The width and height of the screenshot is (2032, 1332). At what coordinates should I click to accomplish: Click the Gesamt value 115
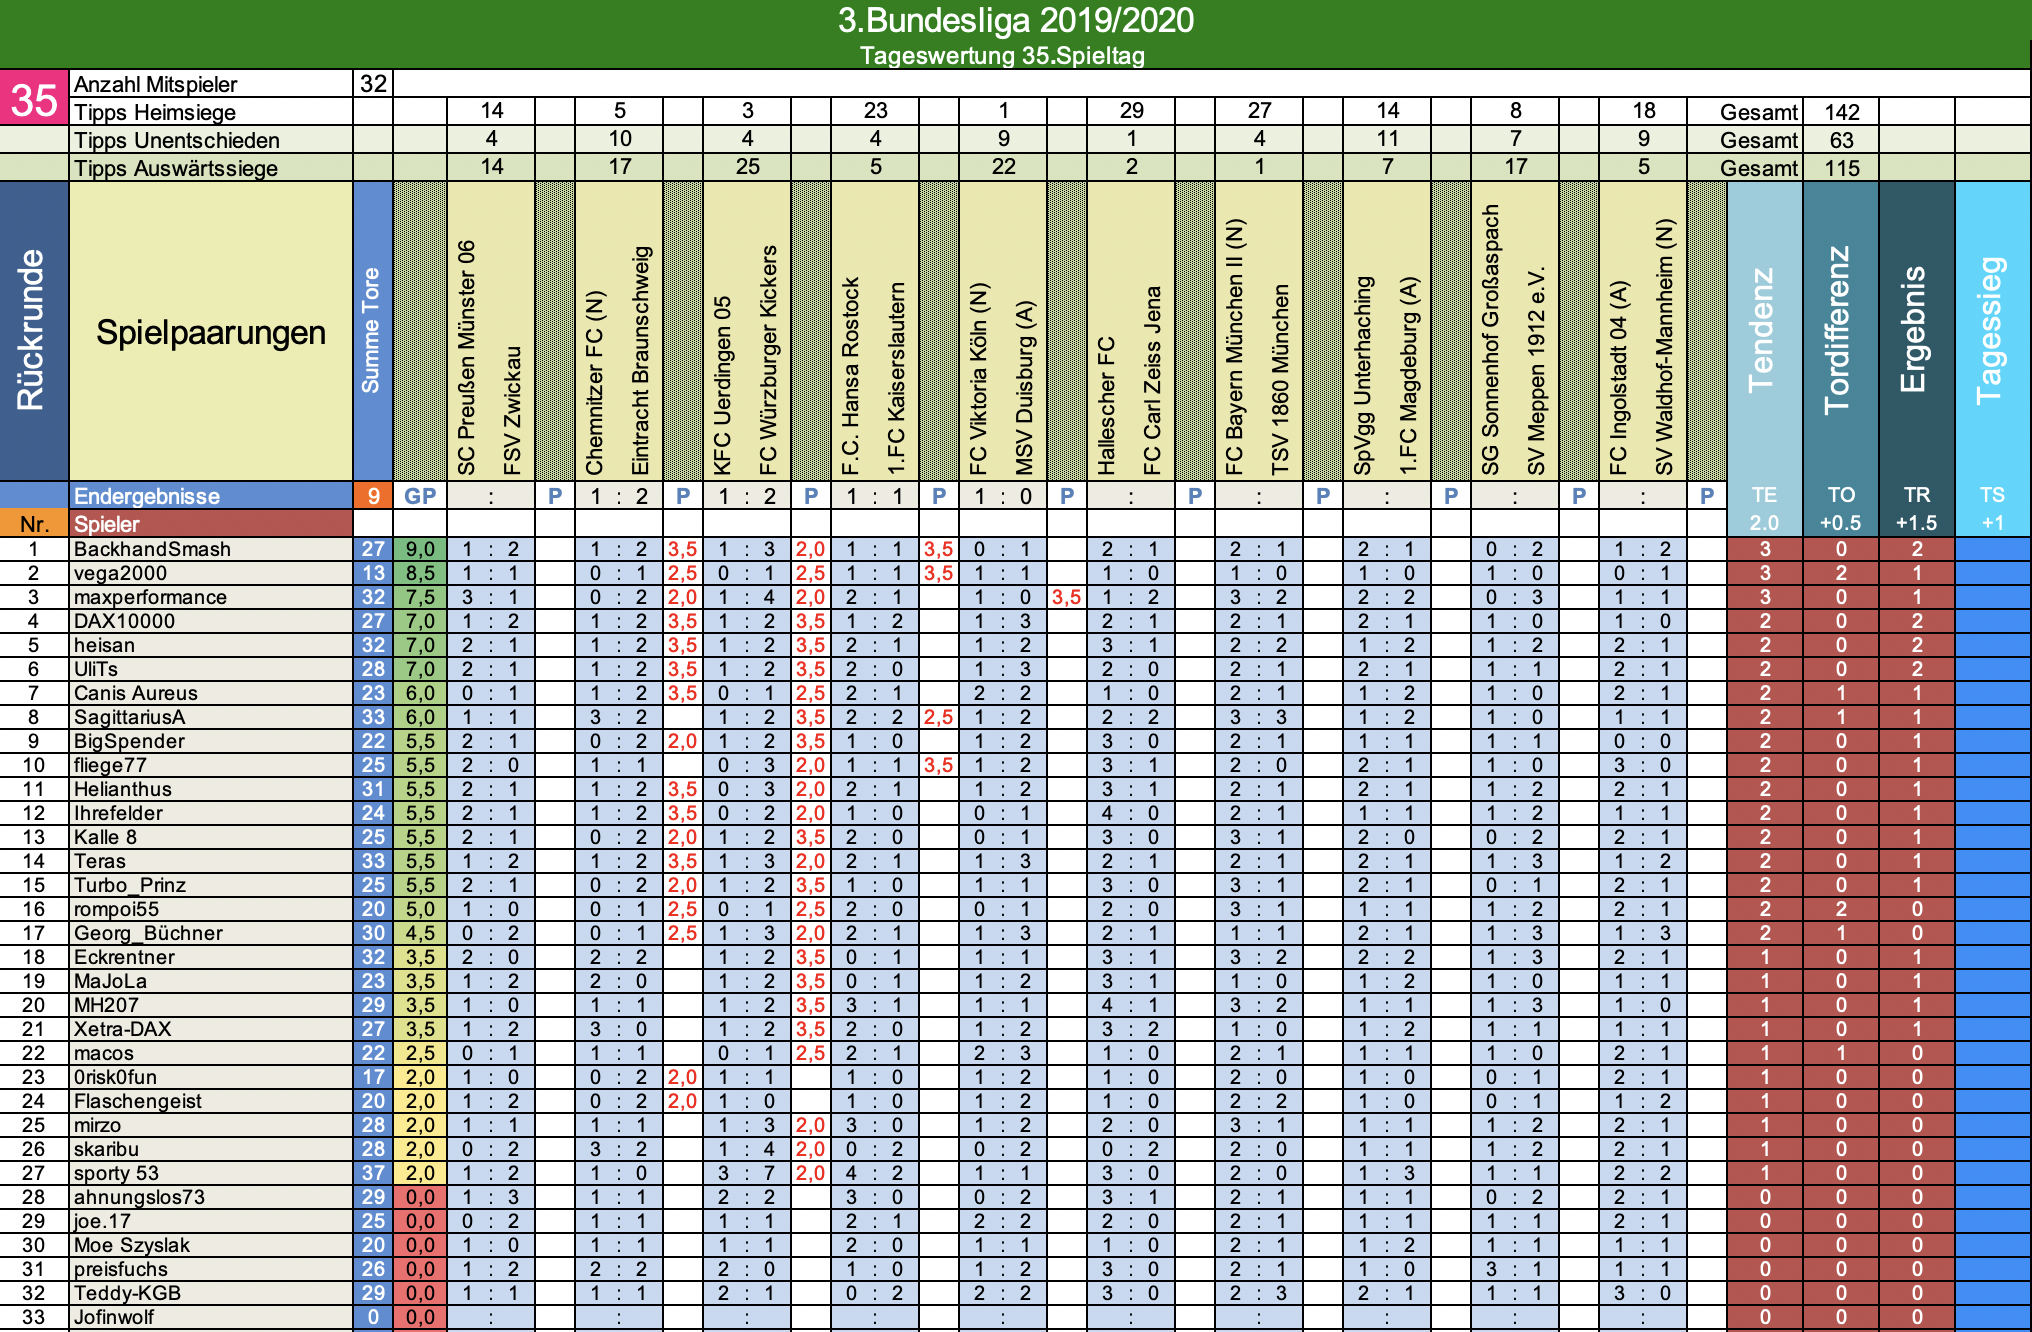[1841, 168]
